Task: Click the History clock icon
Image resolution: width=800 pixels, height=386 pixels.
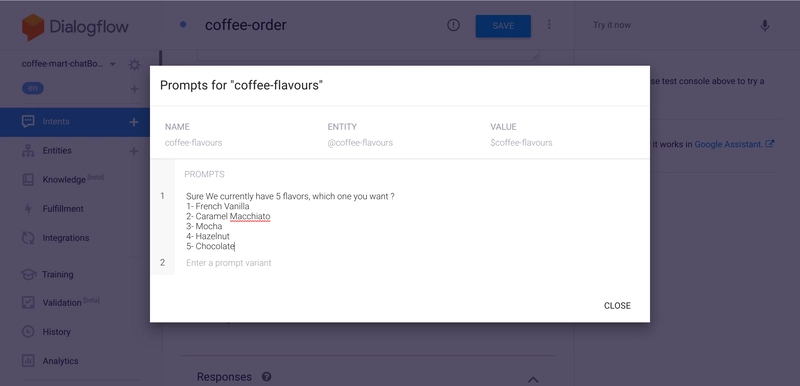Action: point(28,331)
